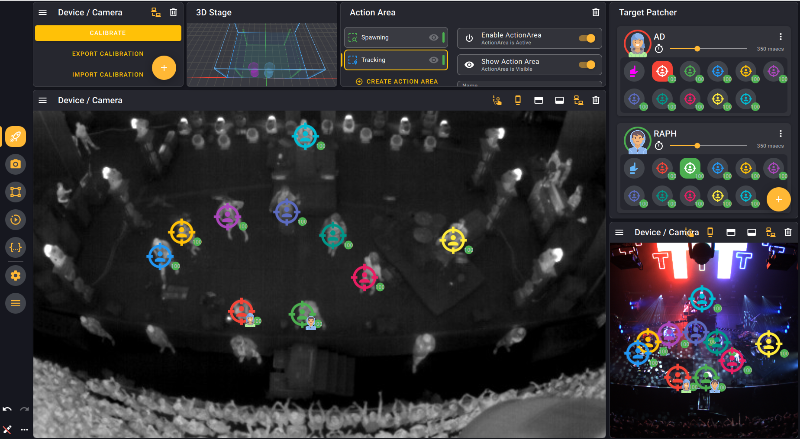Click the rocket icon in left sidebar
Image resolution: width=800 pixels, height=439 pixels.
[x=16, y=137]
